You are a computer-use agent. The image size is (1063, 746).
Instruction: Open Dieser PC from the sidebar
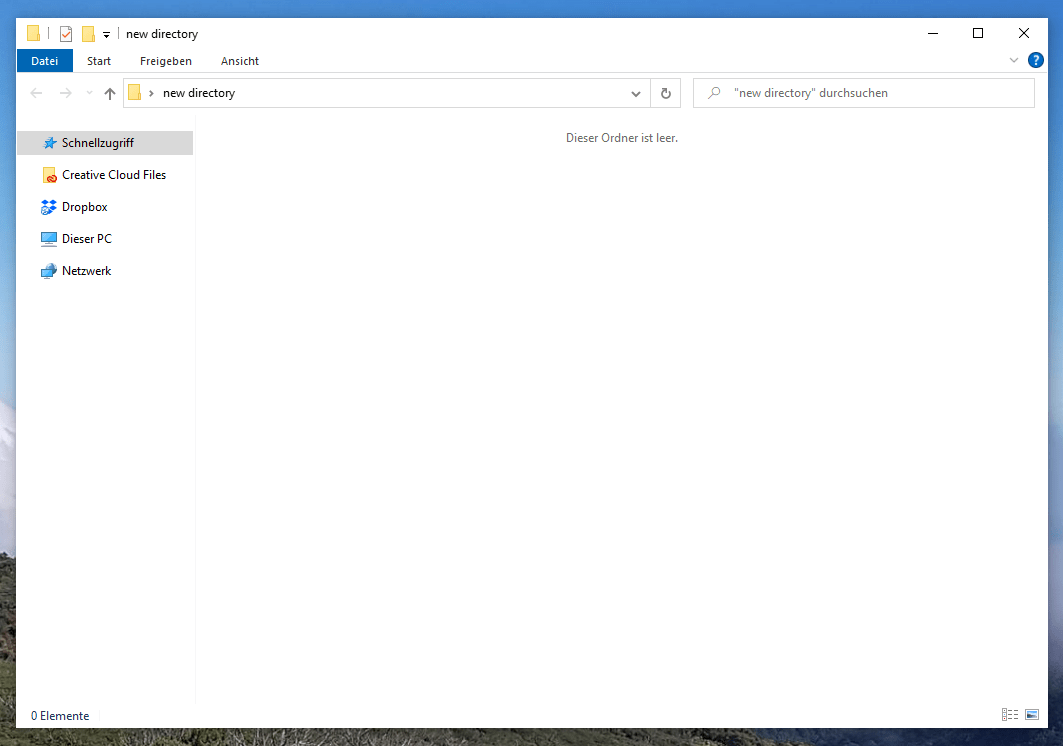[86, 238]
